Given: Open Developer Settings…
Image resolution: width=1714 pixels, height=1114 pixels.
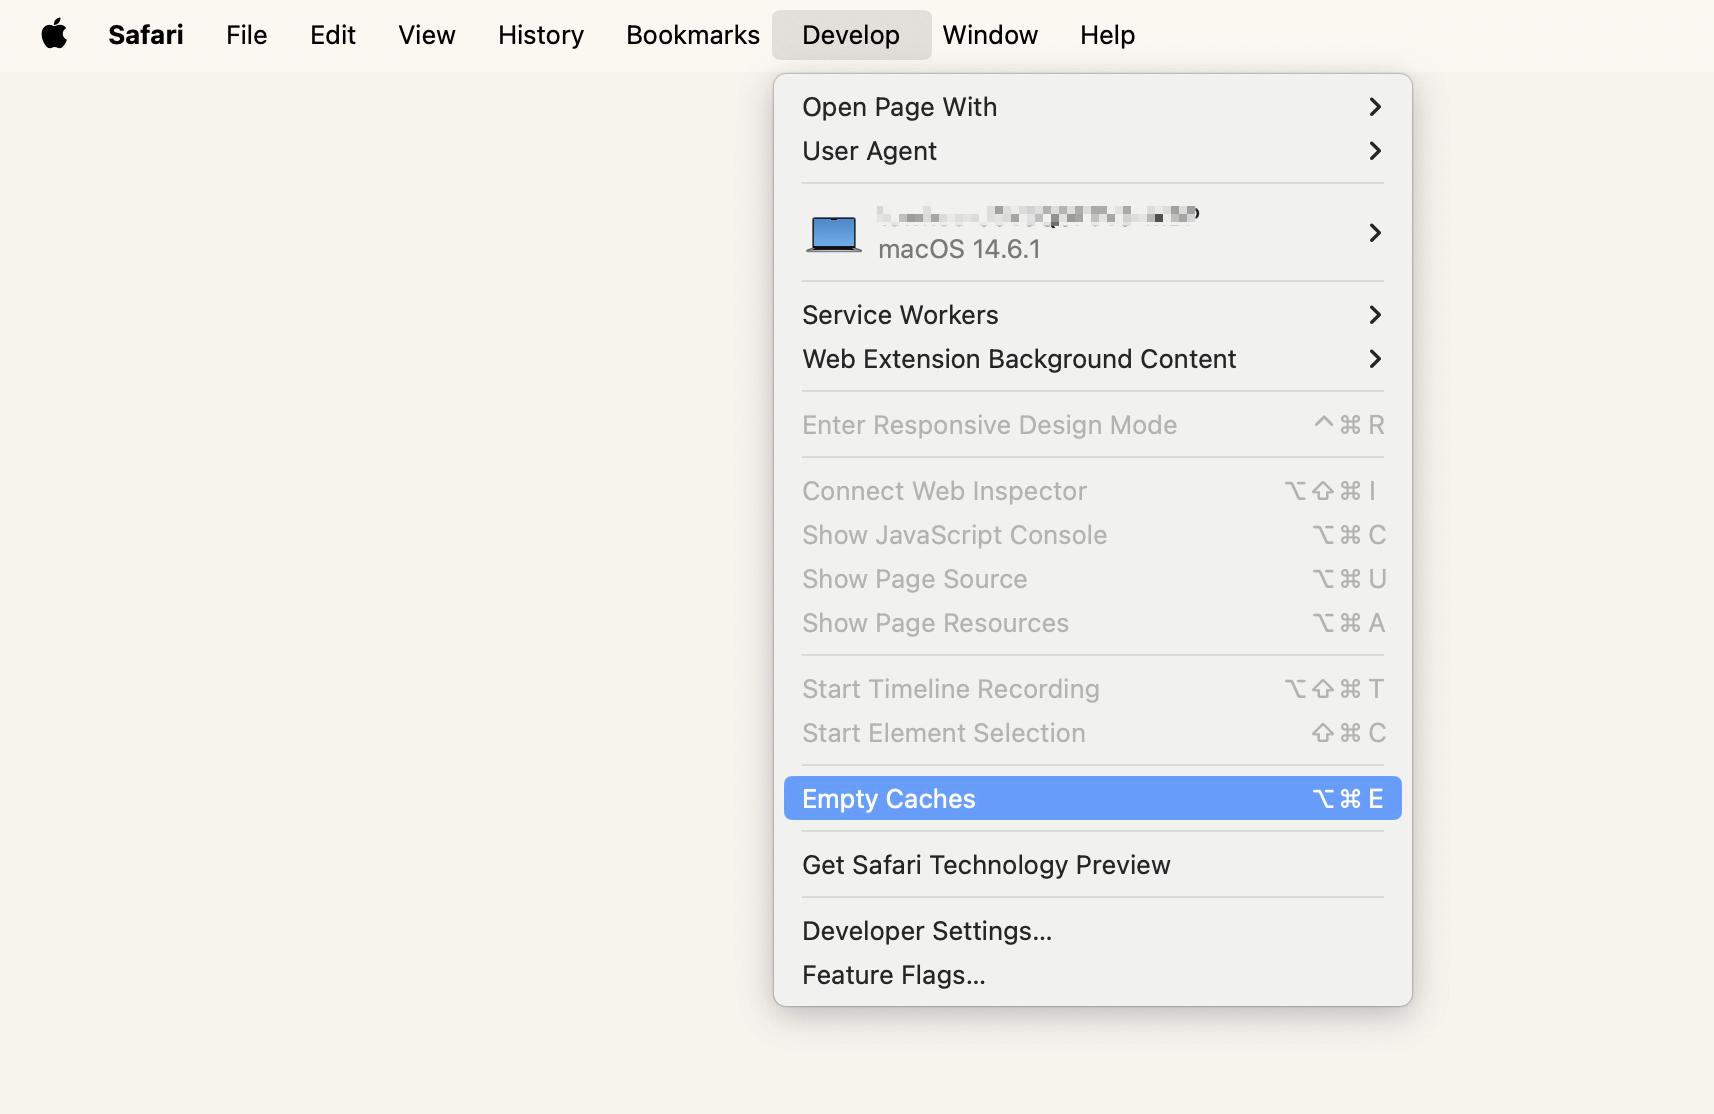Looking at the screenshot, I should [1093, 931].
